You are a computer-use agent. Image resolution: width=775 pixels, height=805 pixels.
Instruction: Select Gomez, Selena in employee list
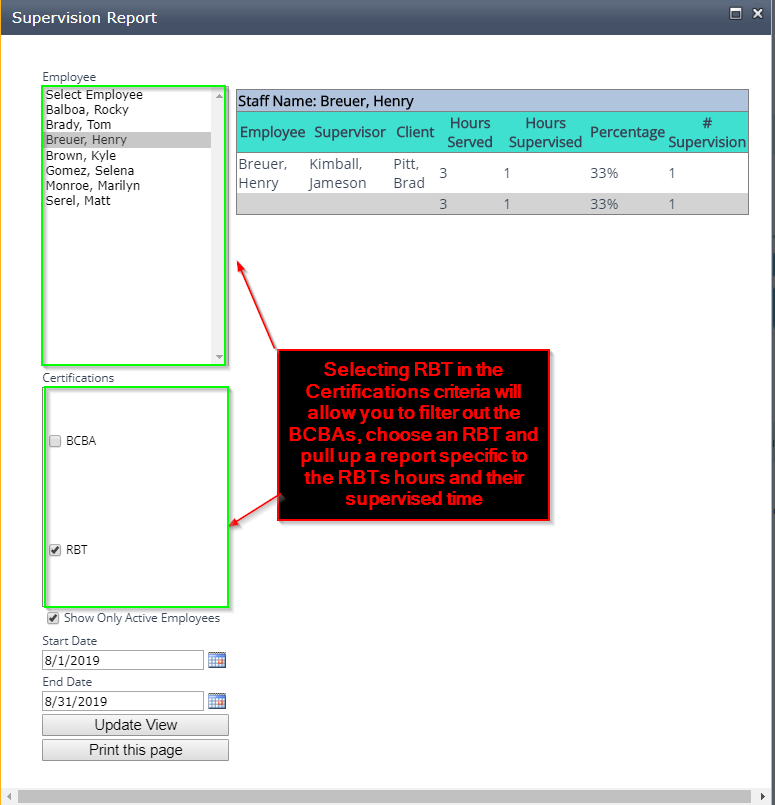127,170
